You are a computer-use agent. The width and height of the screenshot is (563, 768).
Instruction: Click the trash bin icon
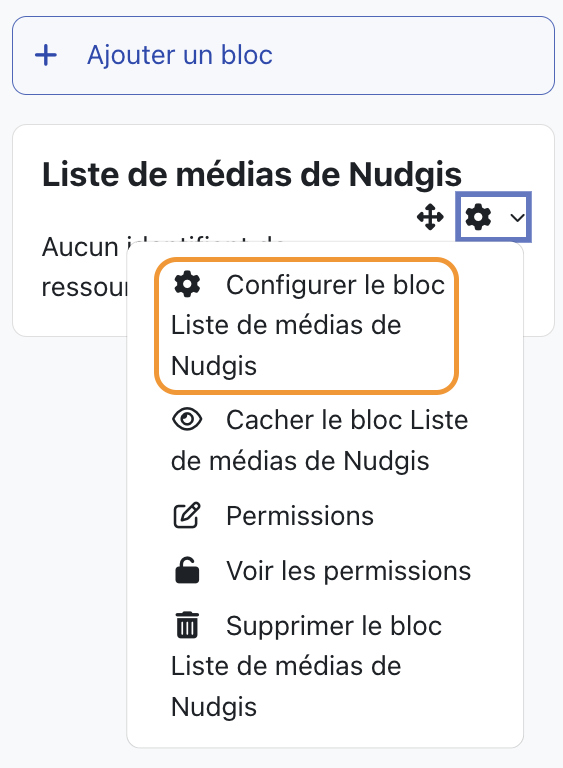click(187, 625)
